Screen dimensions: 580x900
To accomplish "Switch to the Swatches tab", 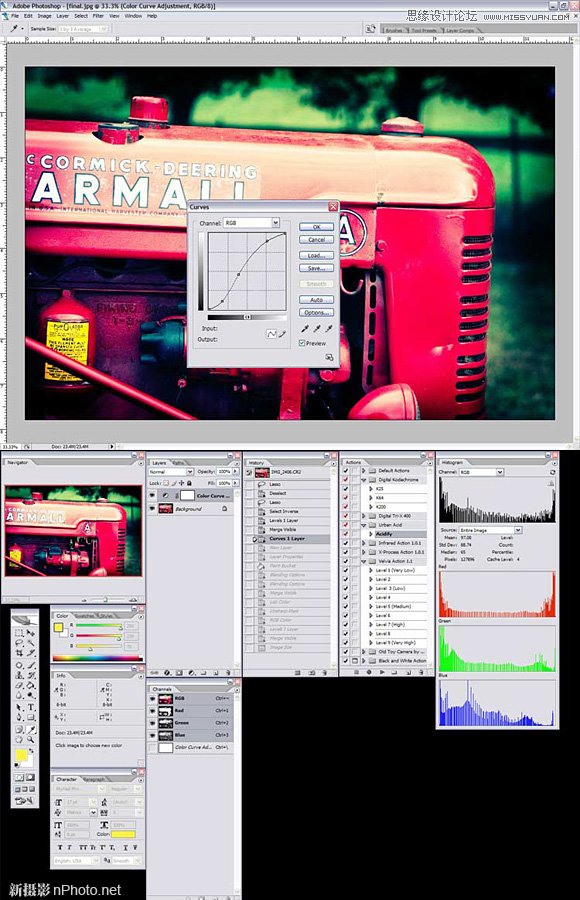I will [x=86, y=615].
